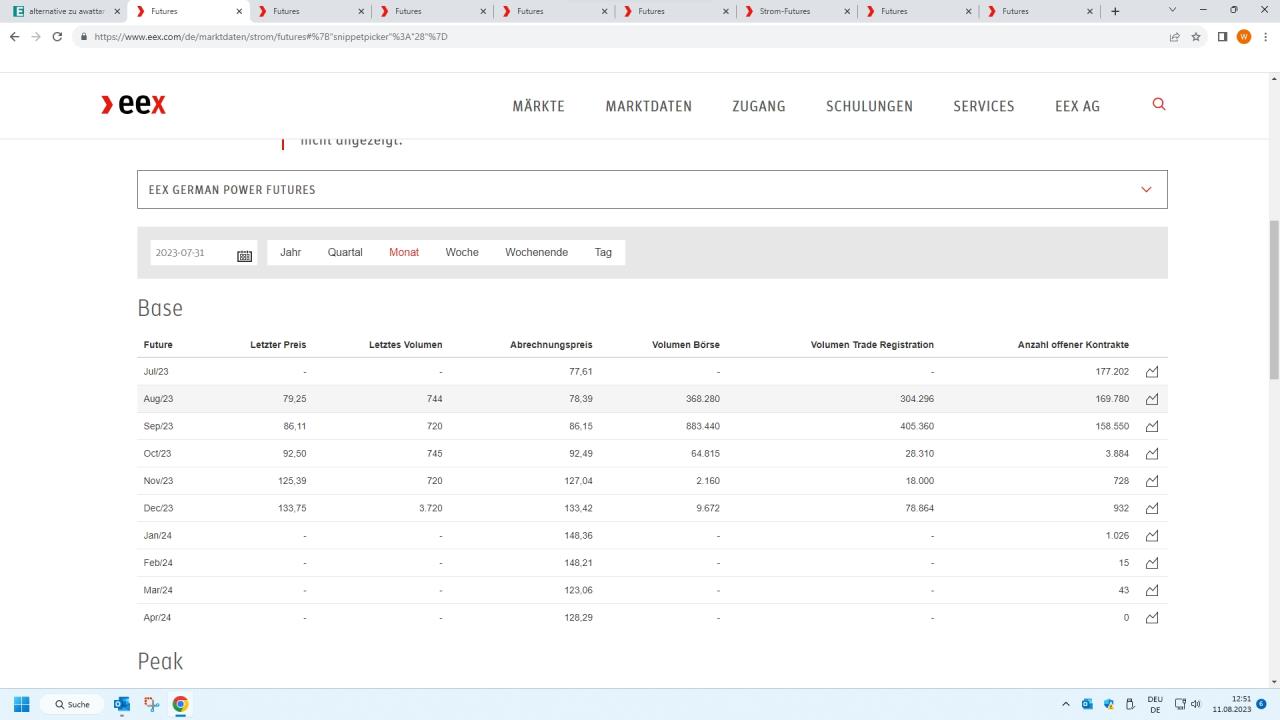Click the search magnifier in EEX header
The image size is (1280, 720).
click(1159, 104)
